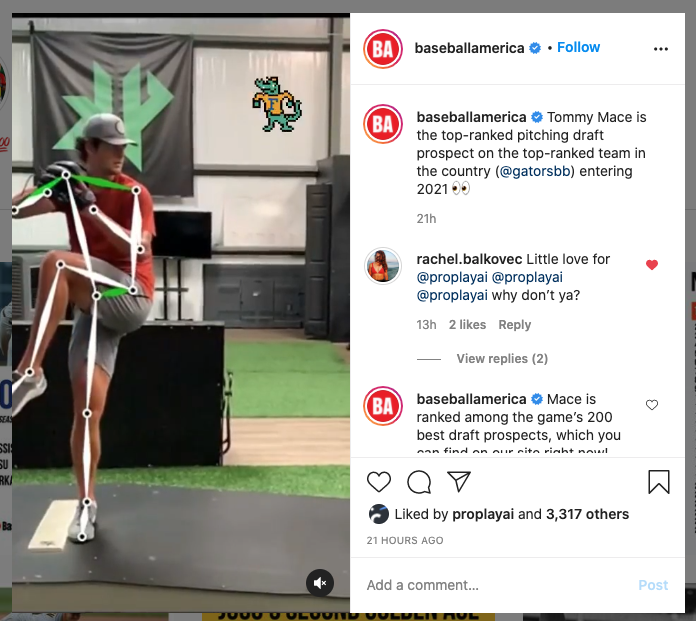Open rachel.balkovec profile picture
The image size is (696, 621).
tap(383, 266)
